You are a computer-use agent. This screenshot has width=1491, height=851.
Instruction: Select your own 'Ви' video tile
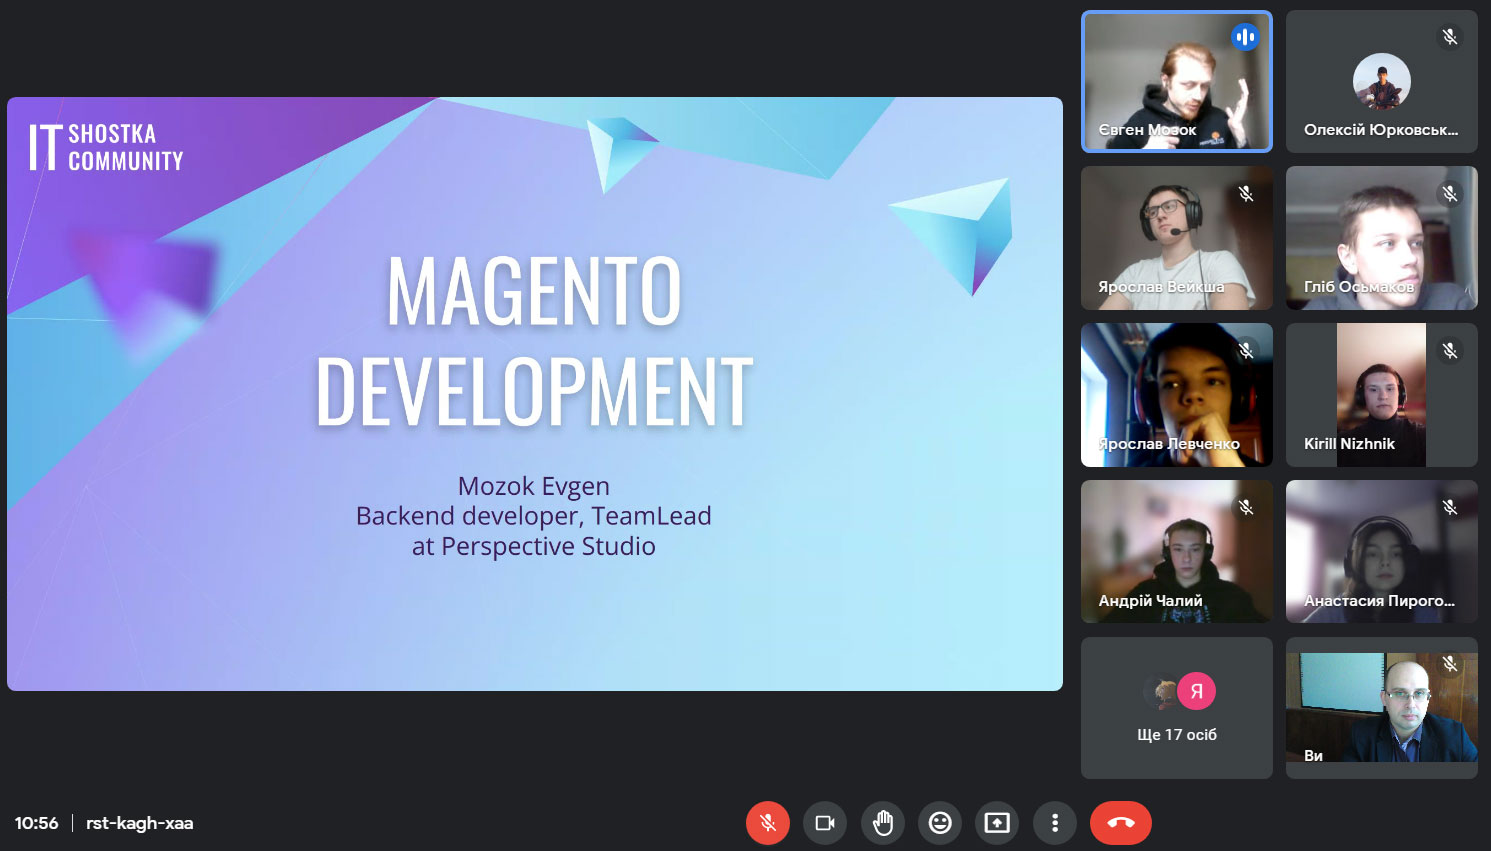pos(1382,708)
